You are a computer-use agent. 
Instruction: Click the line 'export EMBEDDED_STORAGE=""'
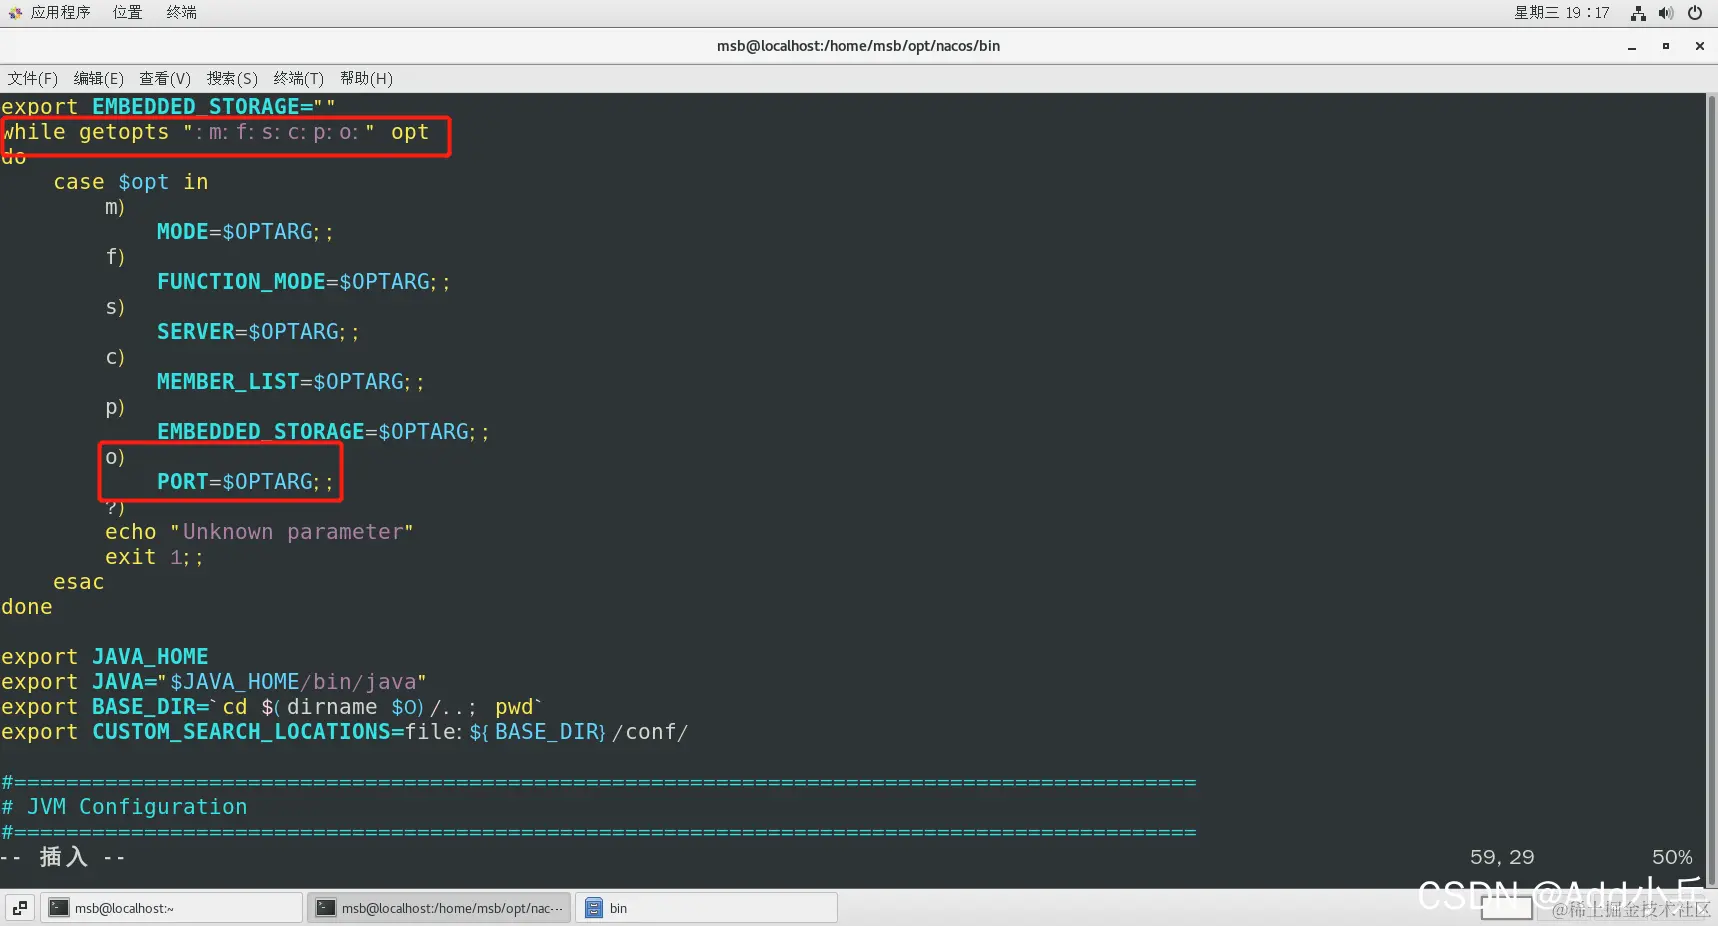point(168,106)
